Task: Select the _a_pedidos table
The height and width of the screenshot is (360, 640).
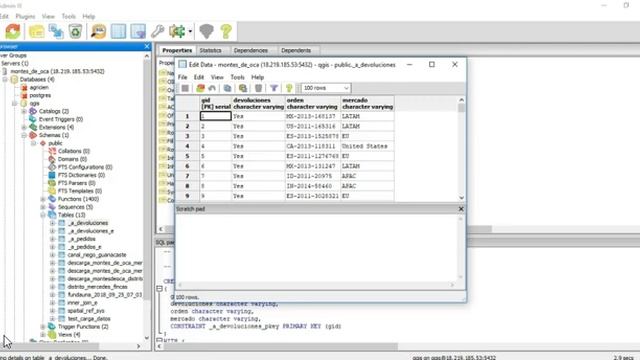Action: point(82,239)
